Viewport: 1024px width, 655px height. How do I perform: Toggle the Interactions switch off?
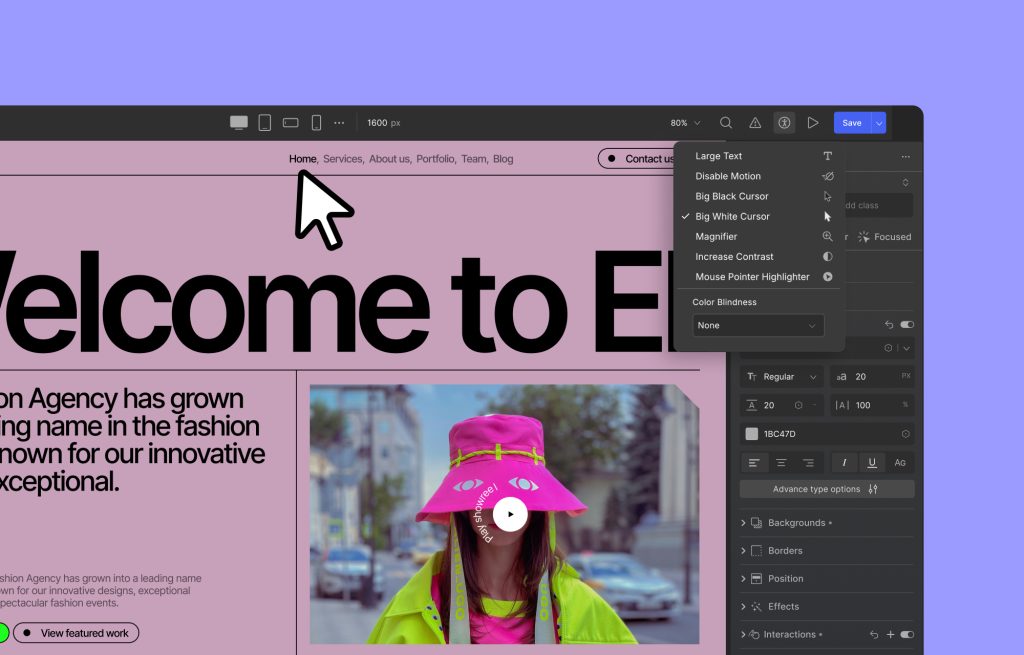pyautogui.click(x=906, y=634)
